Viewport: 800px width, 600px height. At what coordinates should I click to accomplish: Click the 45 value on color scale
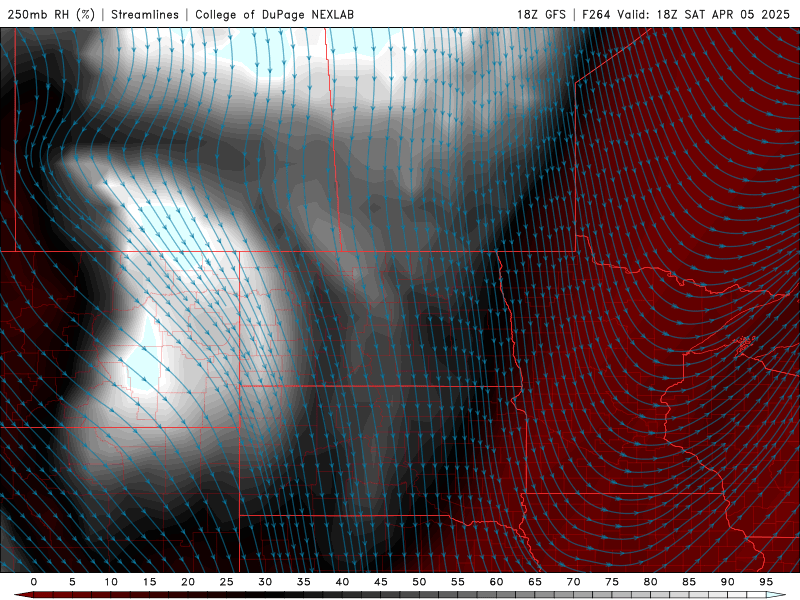coord(381,582)
